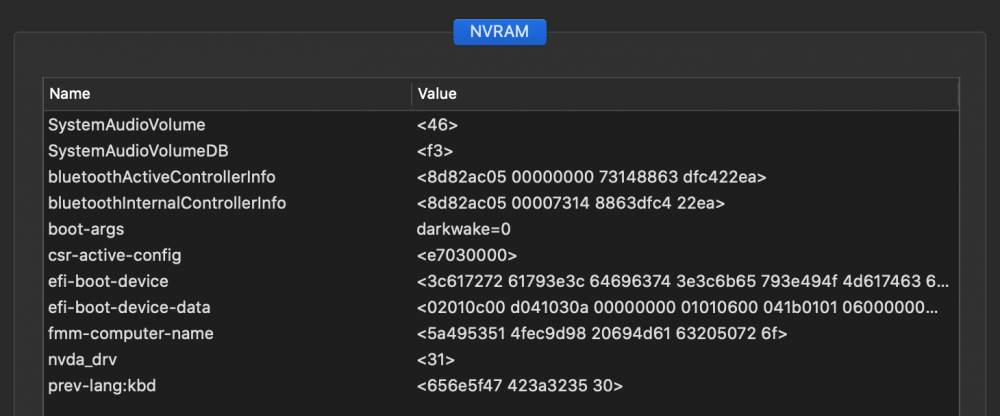This screenshot has width=1000, height=416.
Task: Select the NVRAM tab
Action: click(499, 32)
